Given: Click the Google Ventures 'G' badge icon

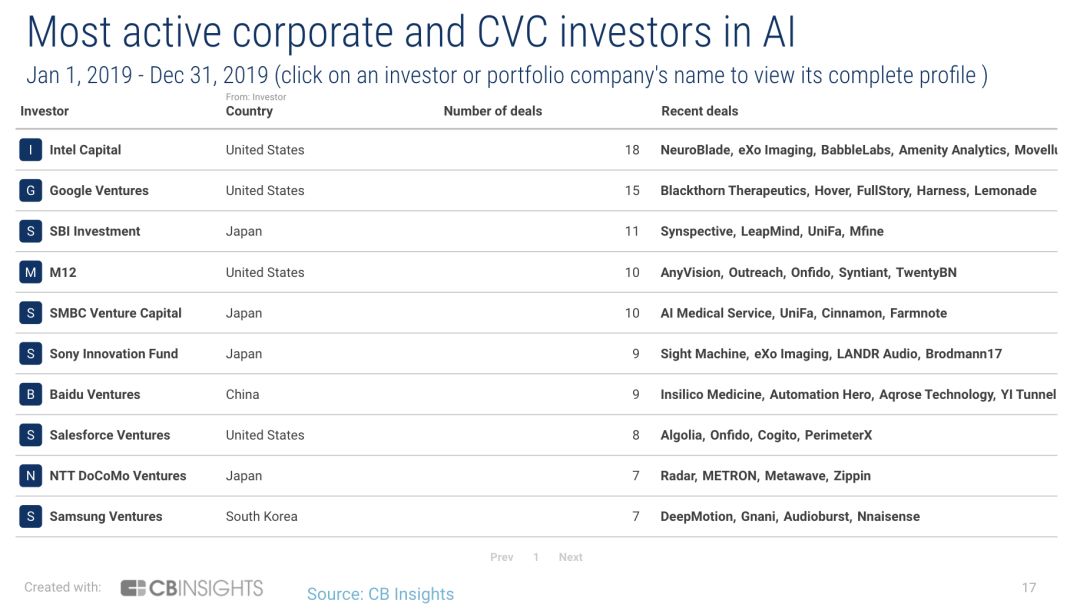Looking at the screenshot, I should [31, 191].
